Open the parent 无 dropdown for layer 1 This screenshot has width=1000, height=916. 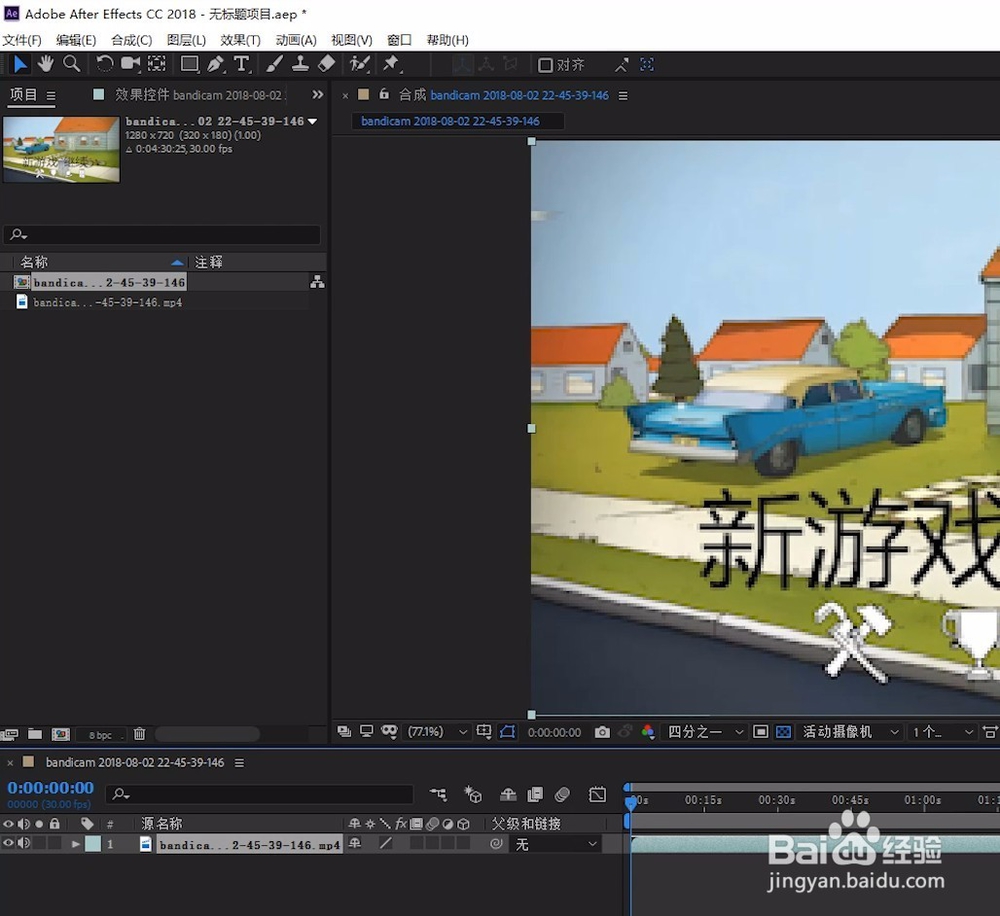(x=555, y=845)
